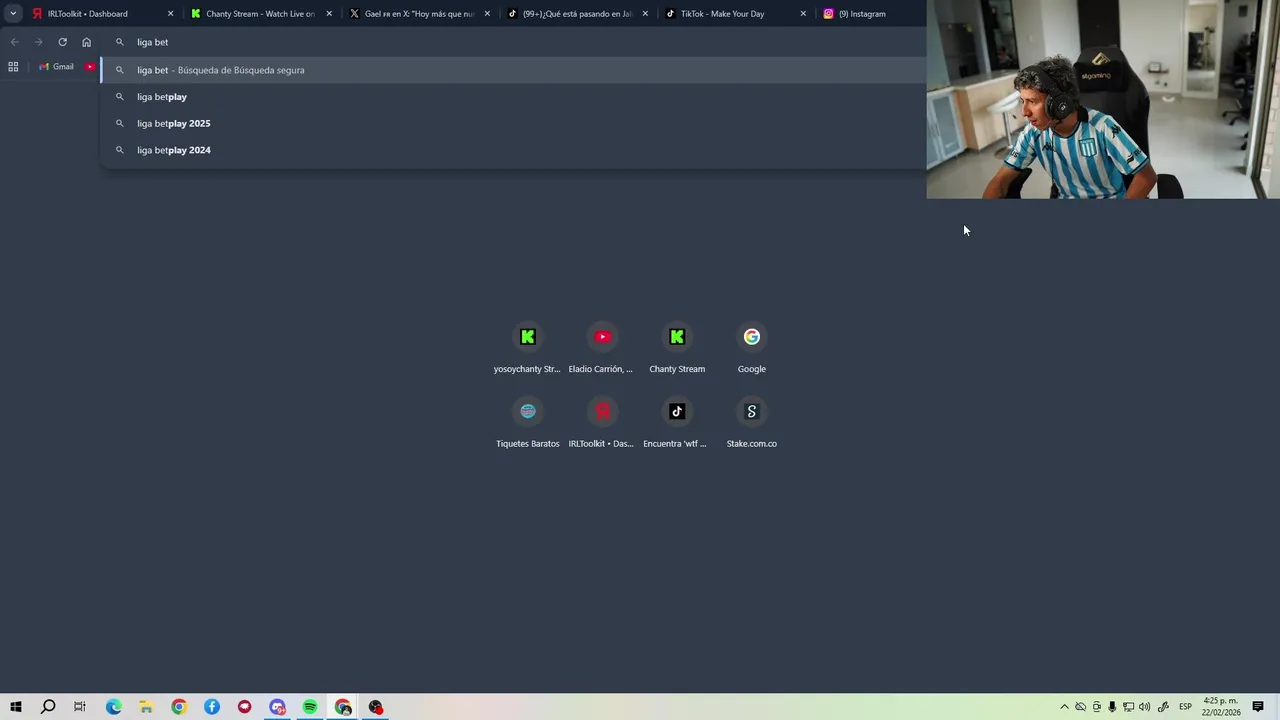
Task: Open network settings tray icon
Action: click(x=1128, y=707)
